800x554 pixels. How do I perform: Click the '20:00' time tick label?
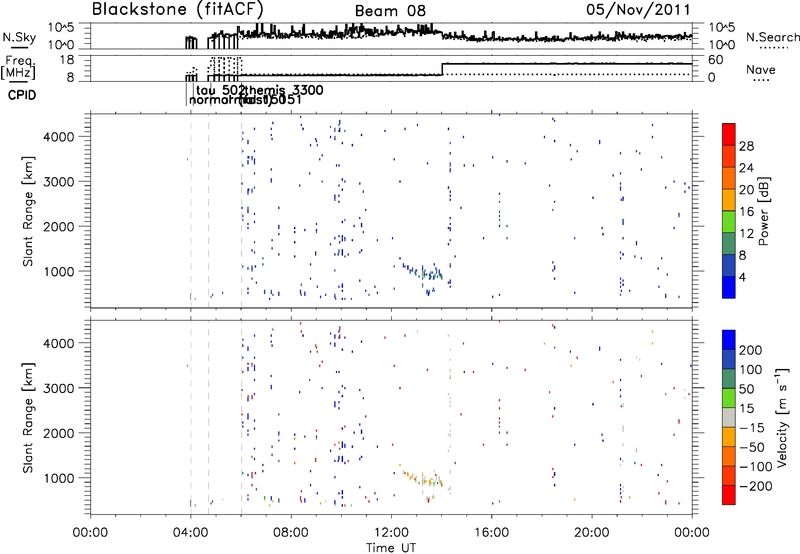[592, 533]
